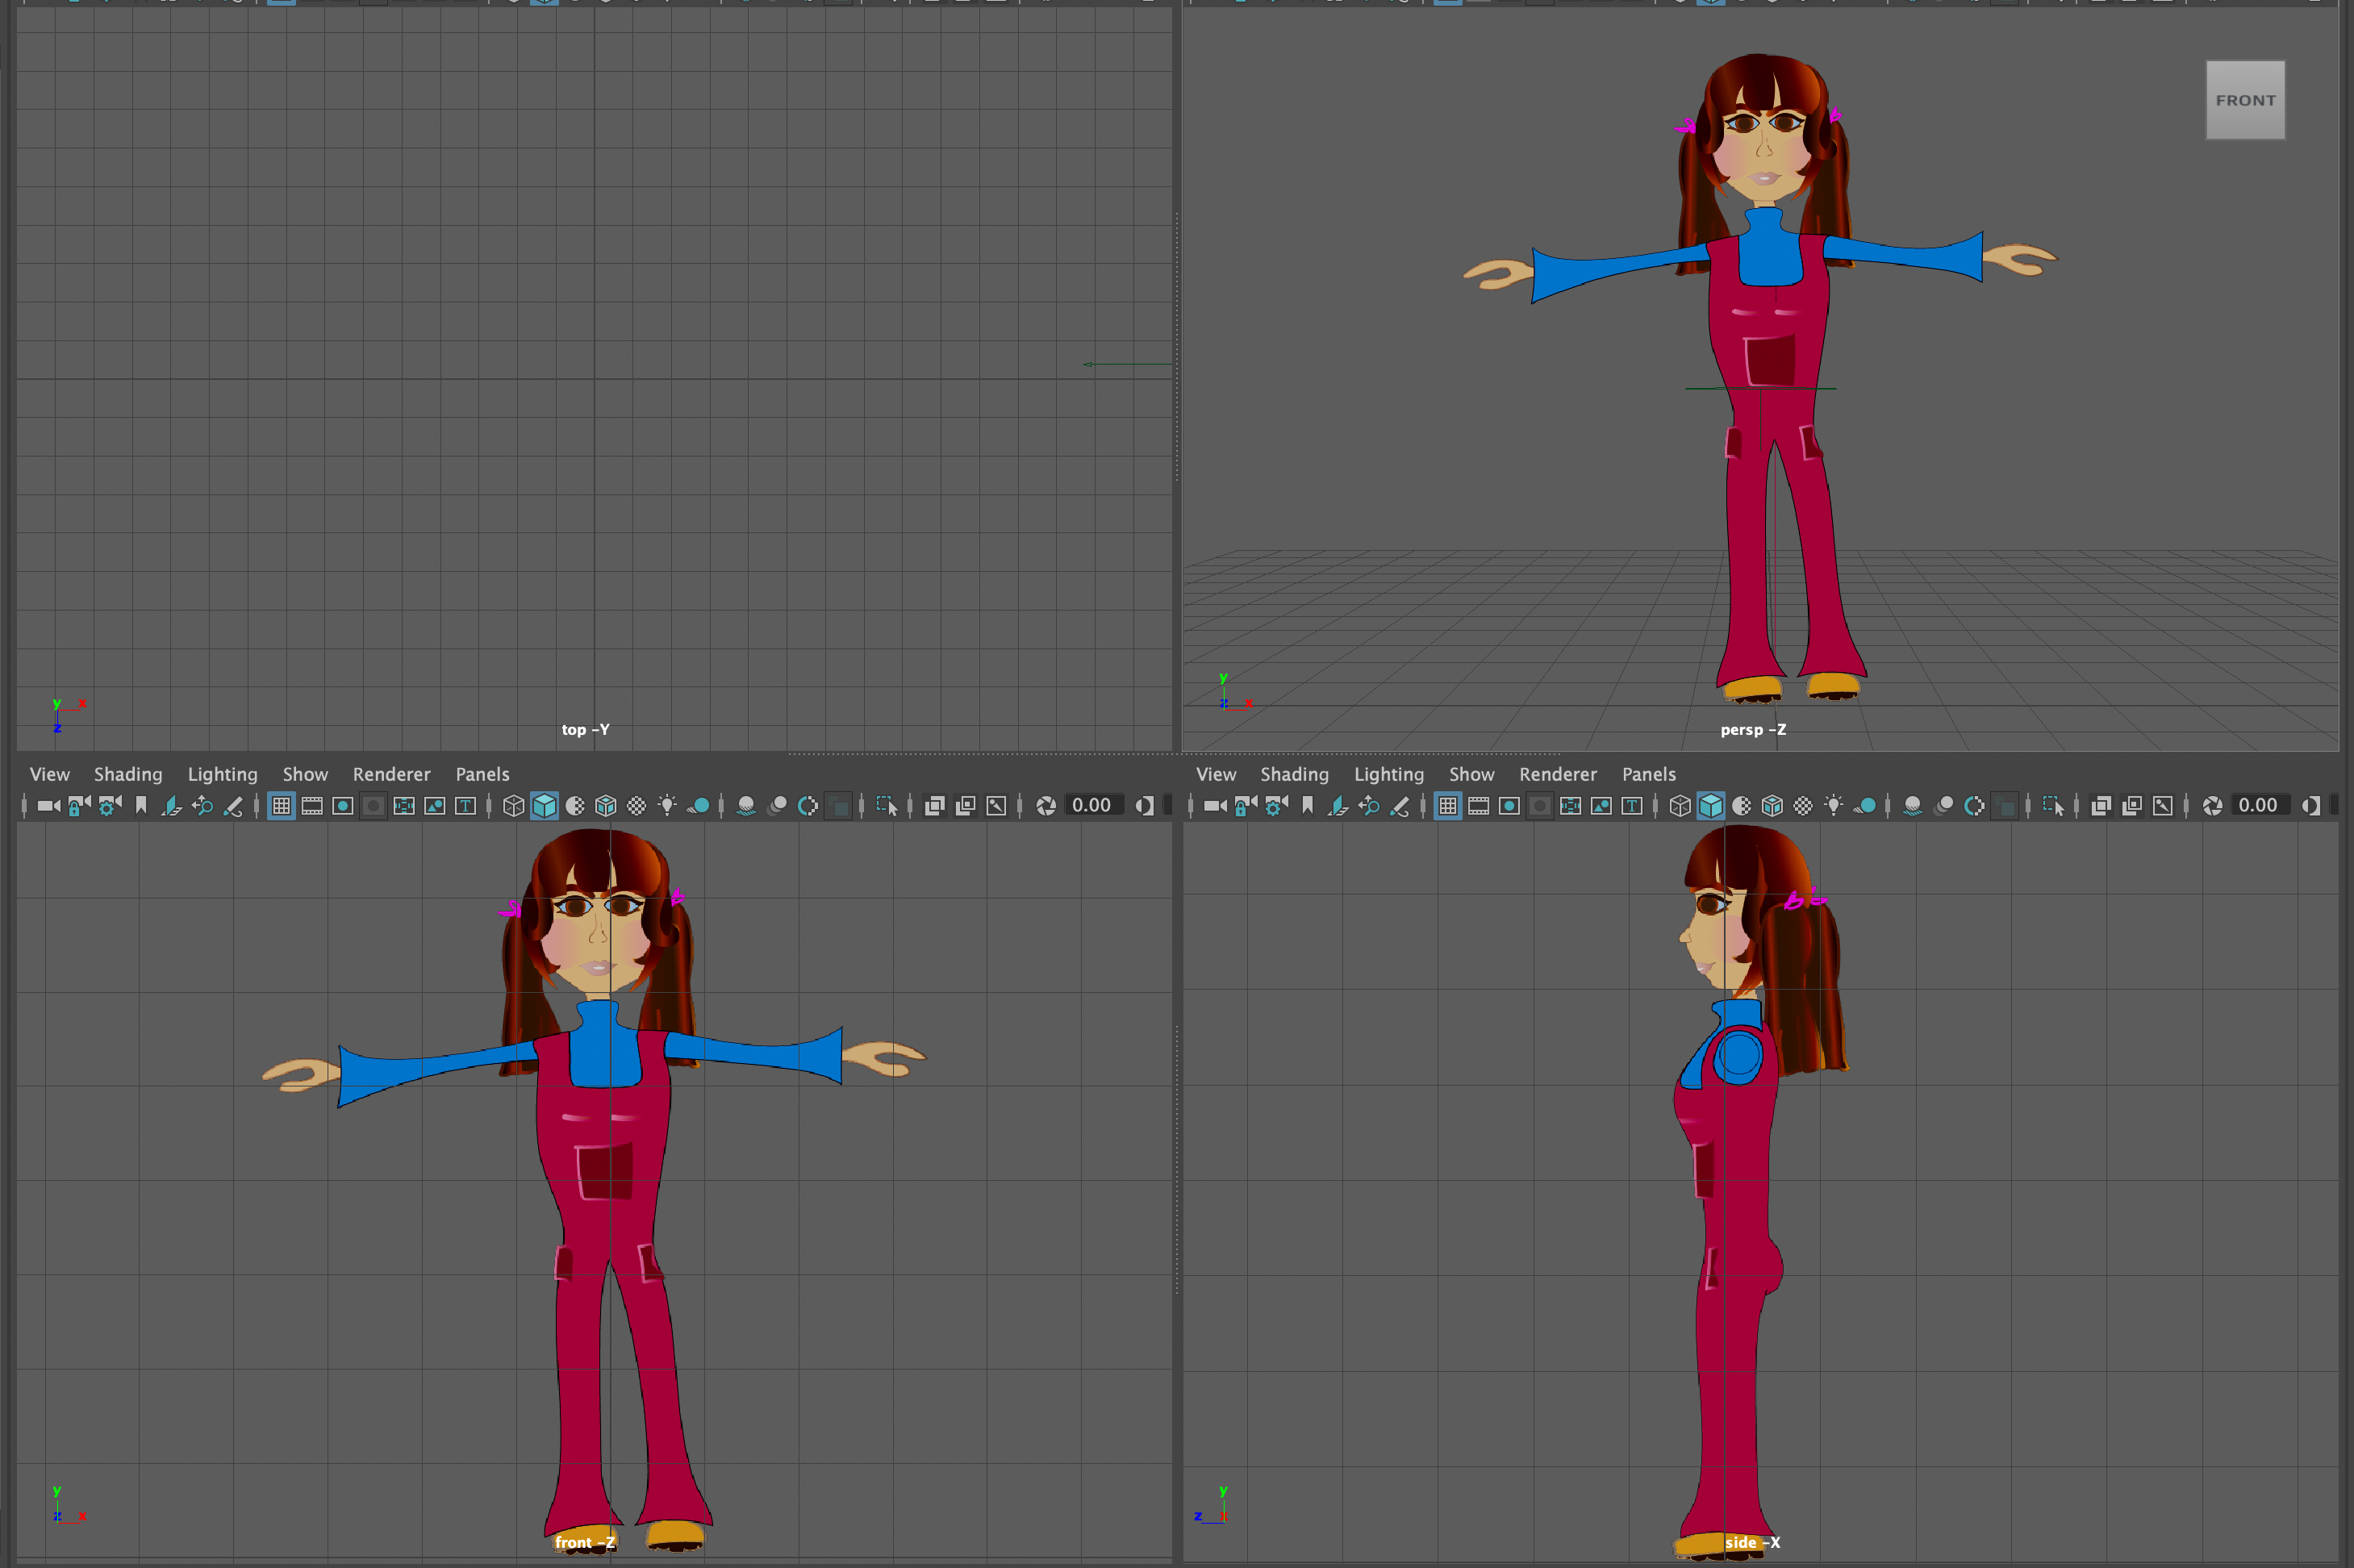Toggle Grid display in front view toolbar
The width and height of the screenshot is (2354, 1568).
tap(282, 806)
